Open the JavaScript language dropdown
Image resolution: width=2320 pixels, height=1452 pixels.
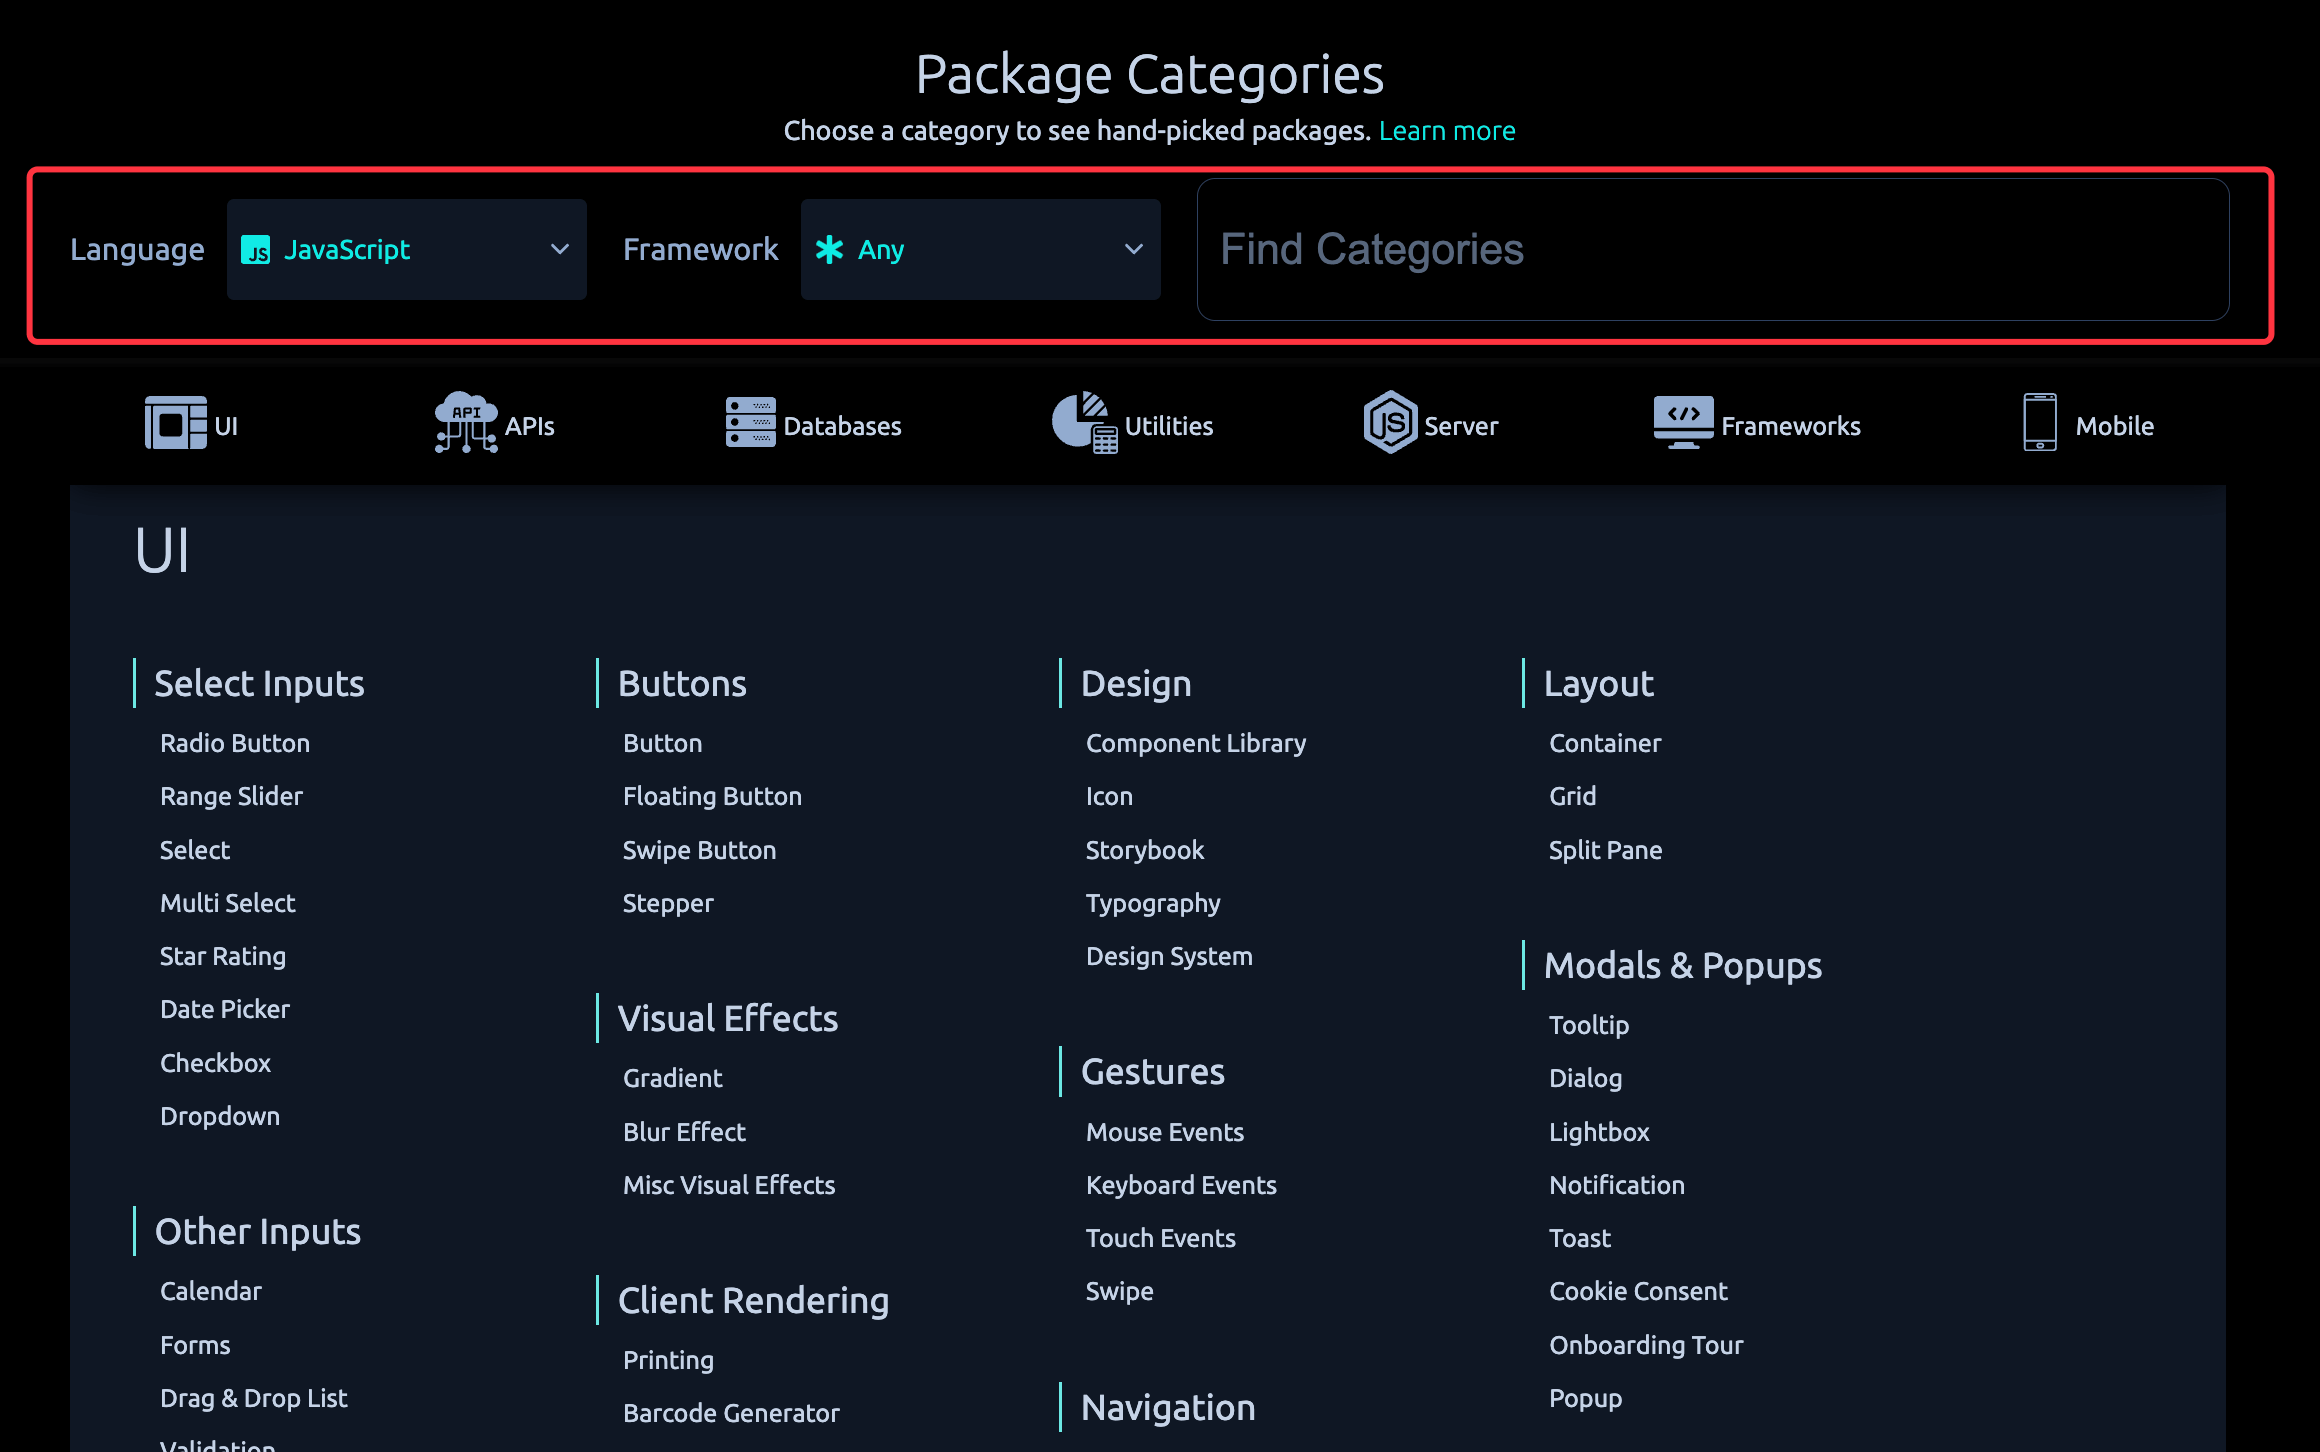[x=406, y=250]
